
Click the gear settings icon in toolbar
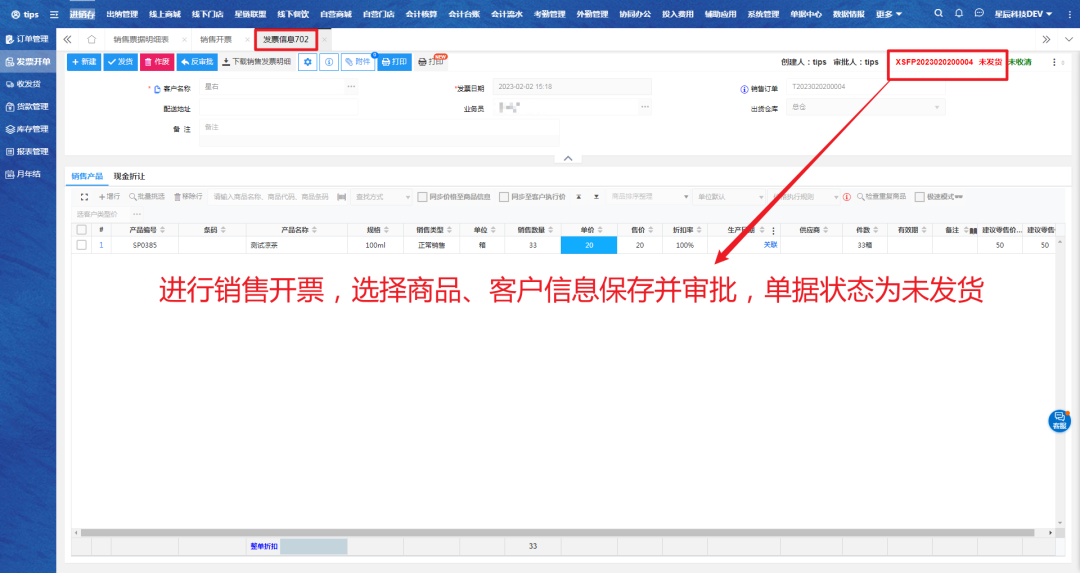[308, 62]
